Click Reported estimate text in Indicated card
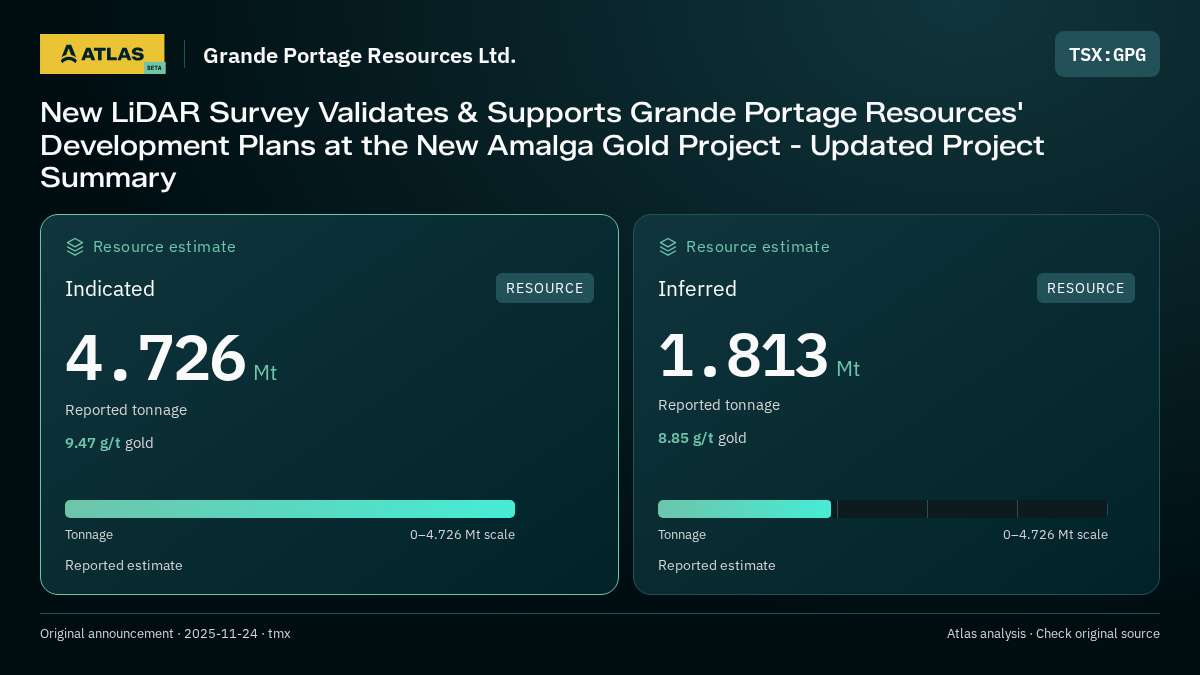Image resolution: width=1200 pixels, height=675 pixels. click(x=124, y=566)
